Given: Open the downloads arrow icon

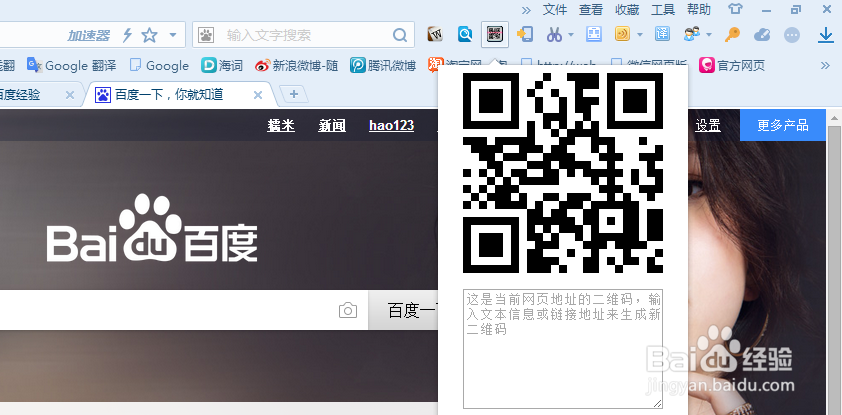Looking at the screenshot, I should [x=825, y=35].
